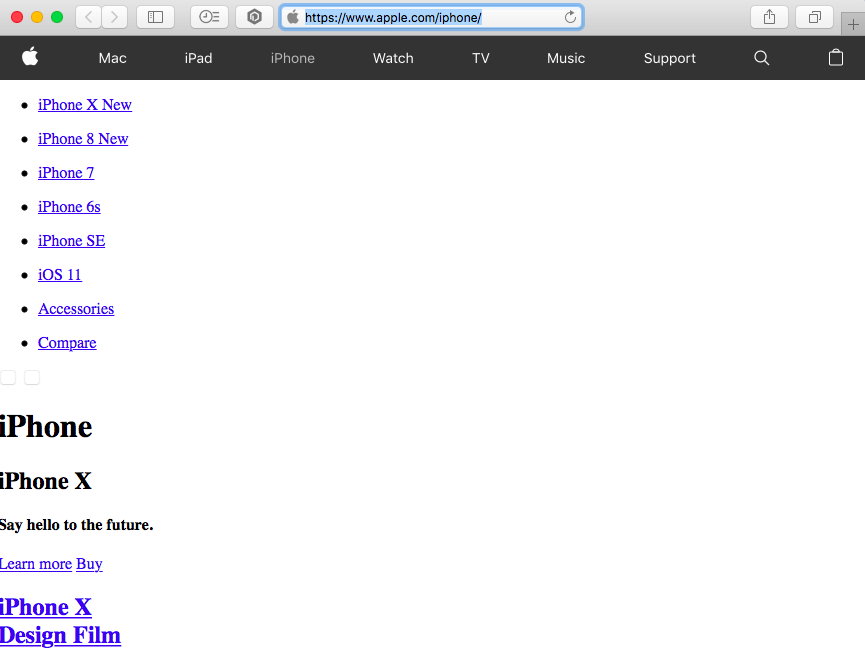Screen dimensions: 865x658
Task: Click the Learn more link
Action: coord(36,564)
